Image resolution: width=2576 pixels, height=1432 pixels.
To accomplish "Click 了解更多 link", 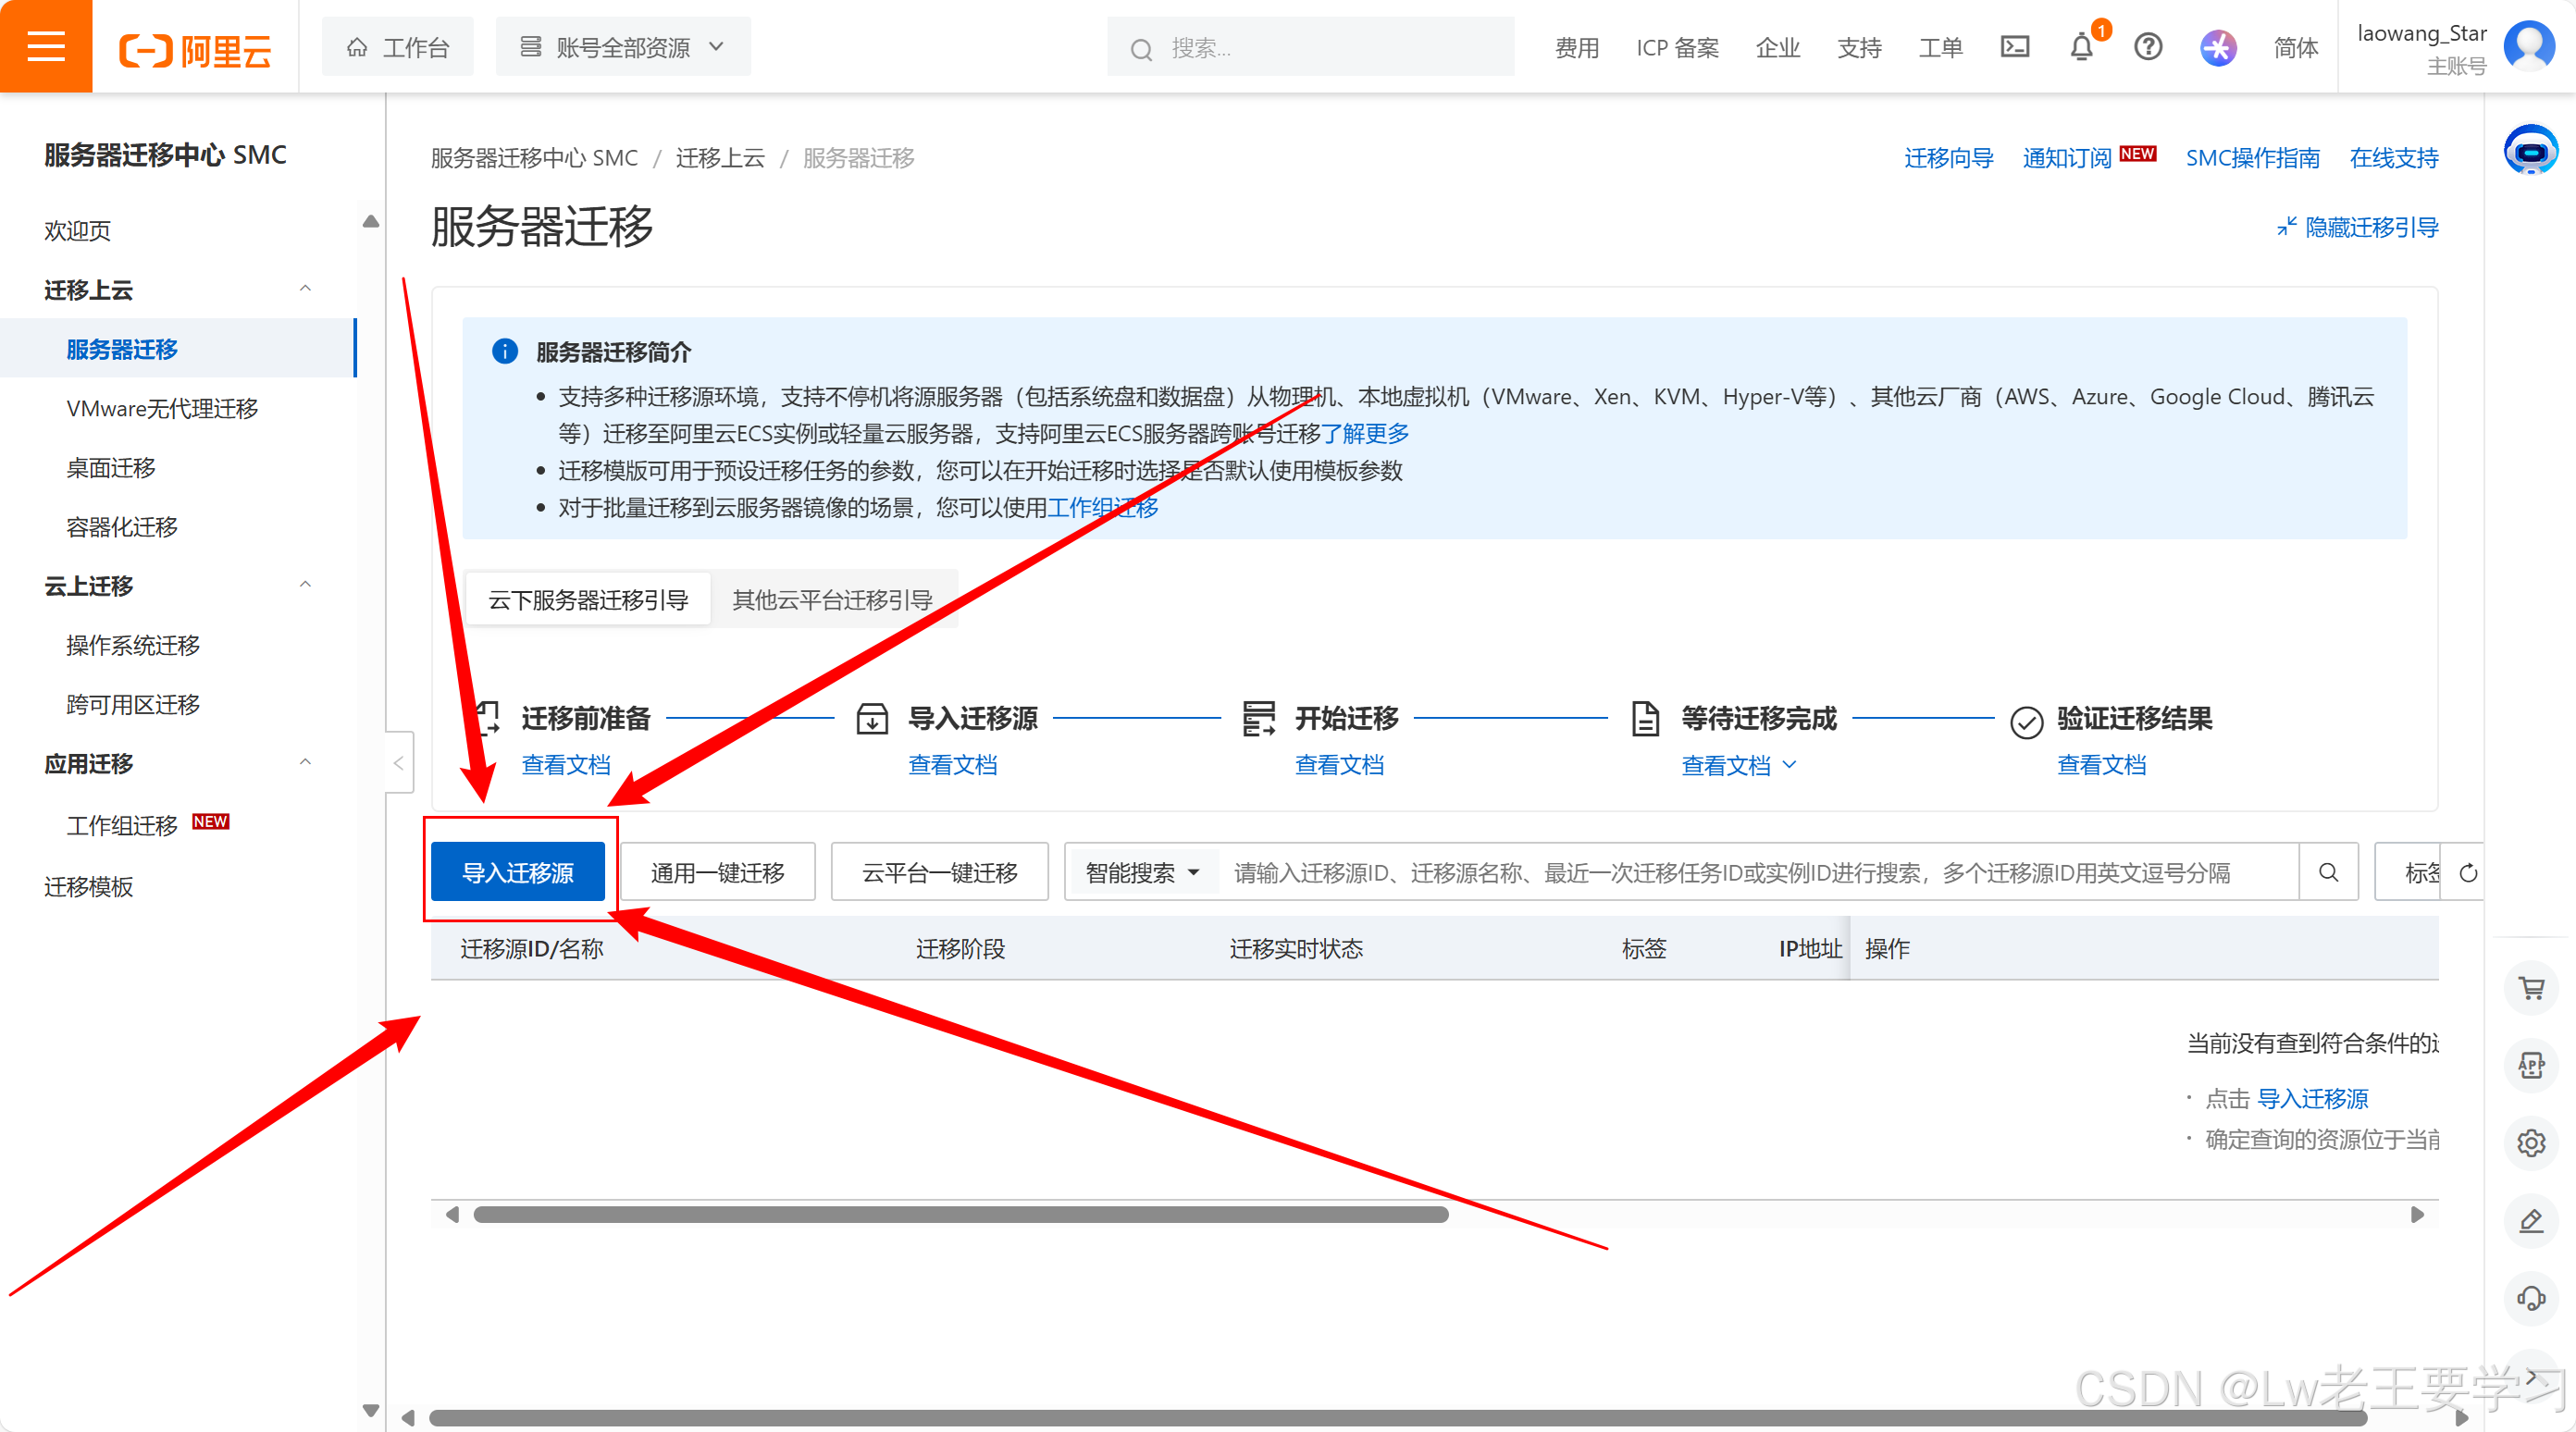I will tap(1365, 434).
